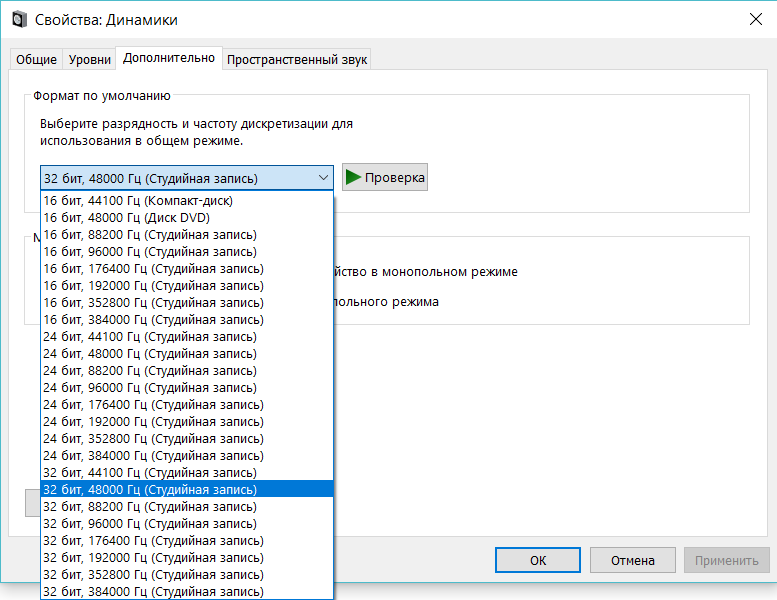Pick 32 бит, 44100 Гц option

[187, 473]
